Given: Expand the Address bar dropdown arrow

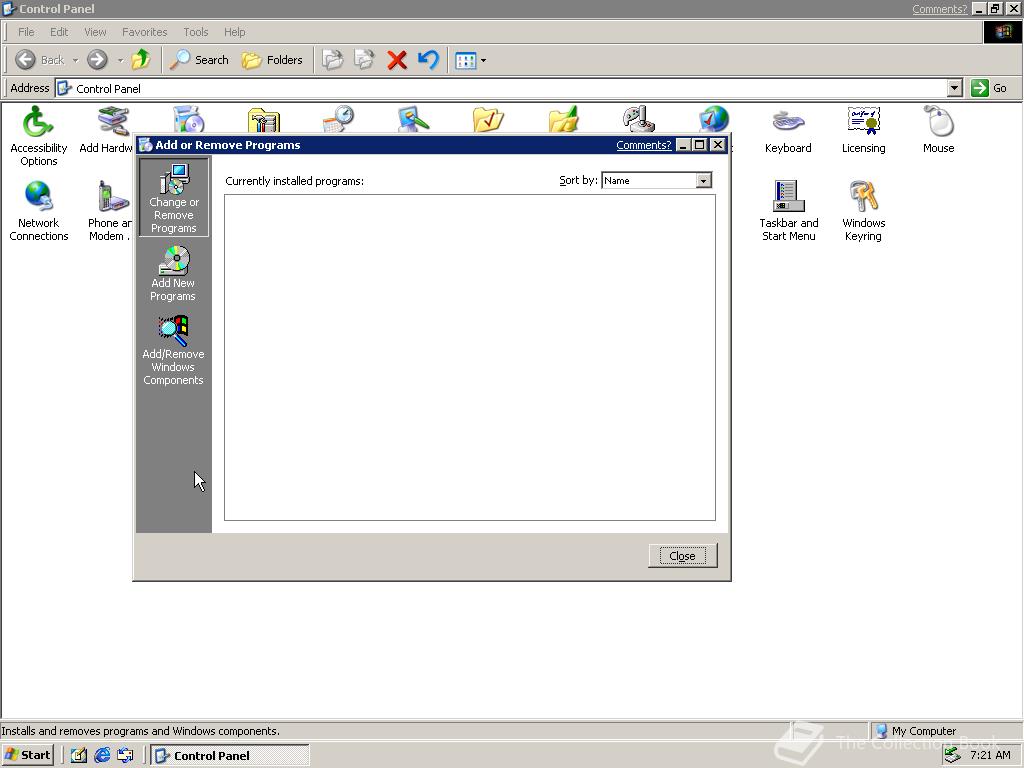Looking at the screenshot, I should [955, 88].
